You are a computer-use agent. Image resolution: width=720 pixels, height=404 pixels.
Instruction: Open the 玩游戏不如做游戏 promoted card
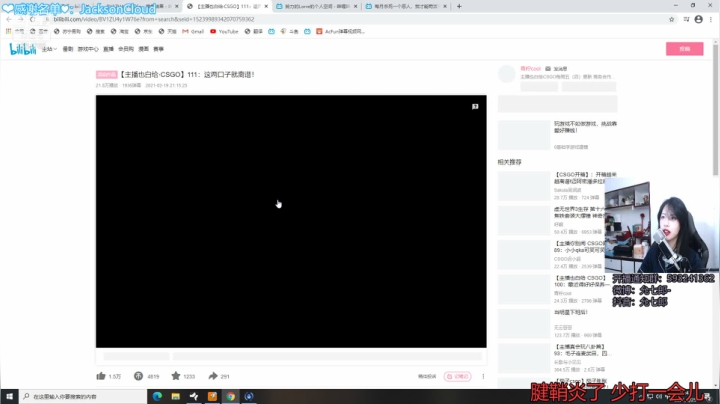click(557, 135)
